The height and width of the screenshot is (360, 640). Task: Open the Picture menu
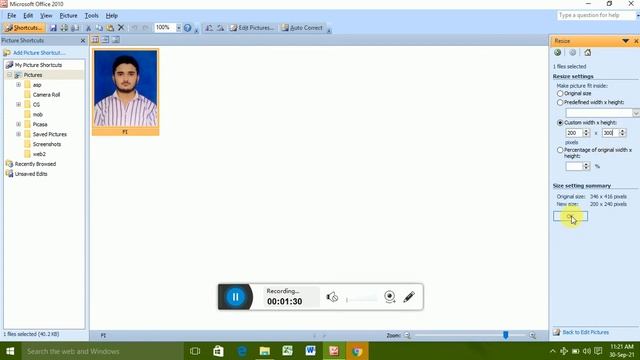tap(68, 16)
